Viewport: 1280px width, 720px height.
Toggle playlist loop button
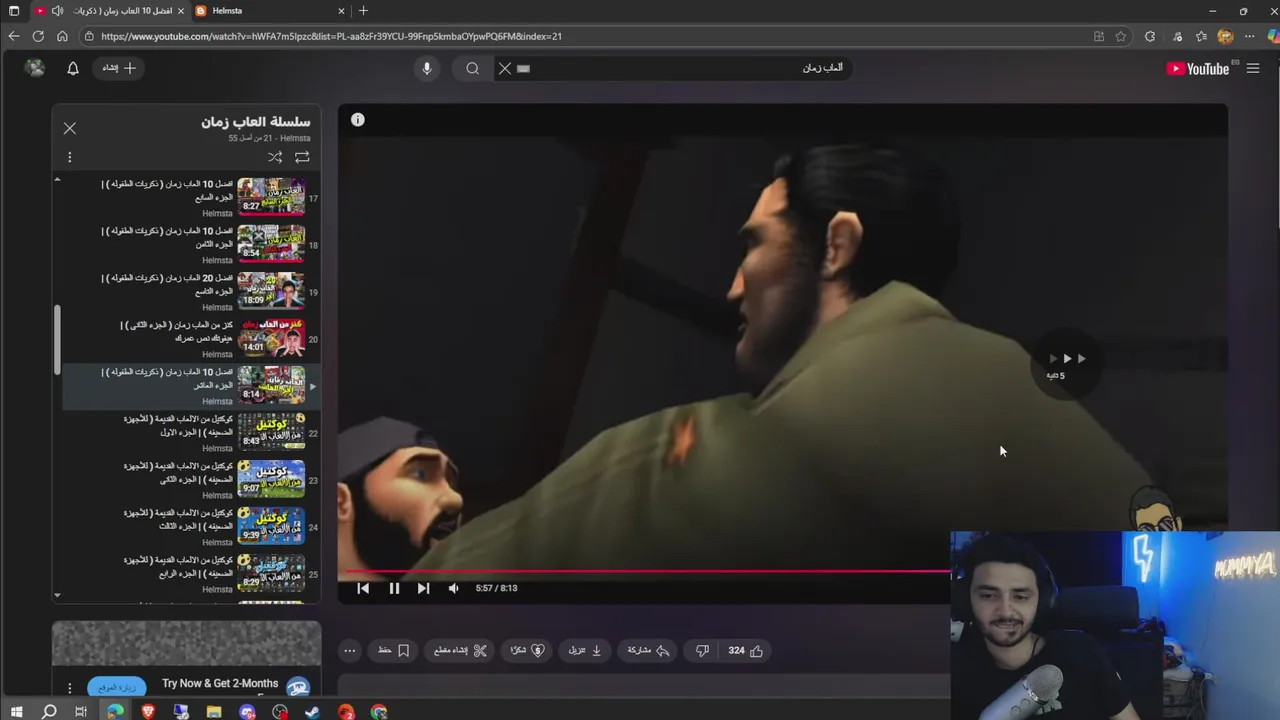pos(302,157)
